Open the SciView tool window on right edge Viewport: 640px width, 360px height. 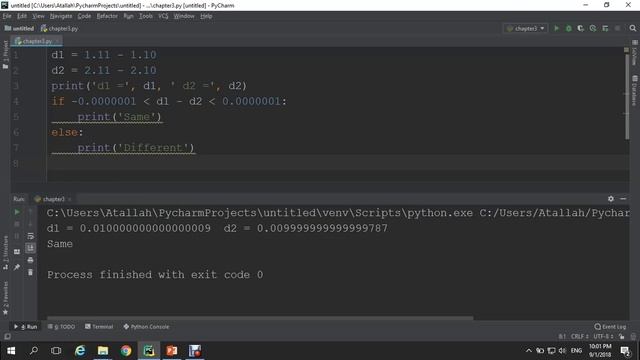[635, 53]
